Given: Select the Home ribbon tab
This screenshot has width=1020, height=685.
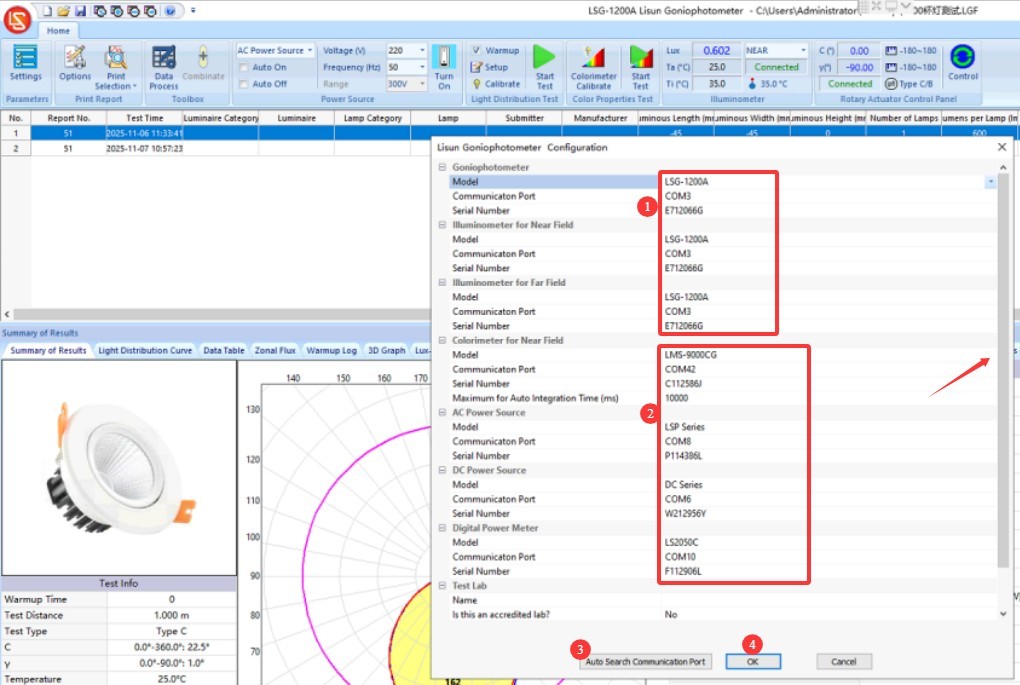Looking at the screenshot, I should pos(58,31).
